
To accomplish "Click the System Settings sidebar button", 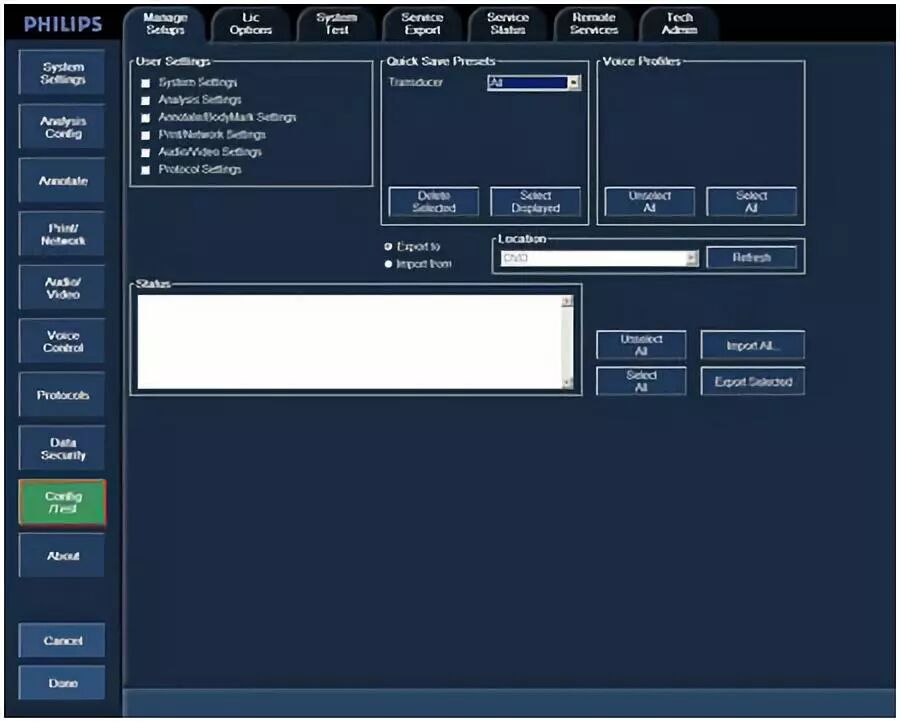I will 62,73.
